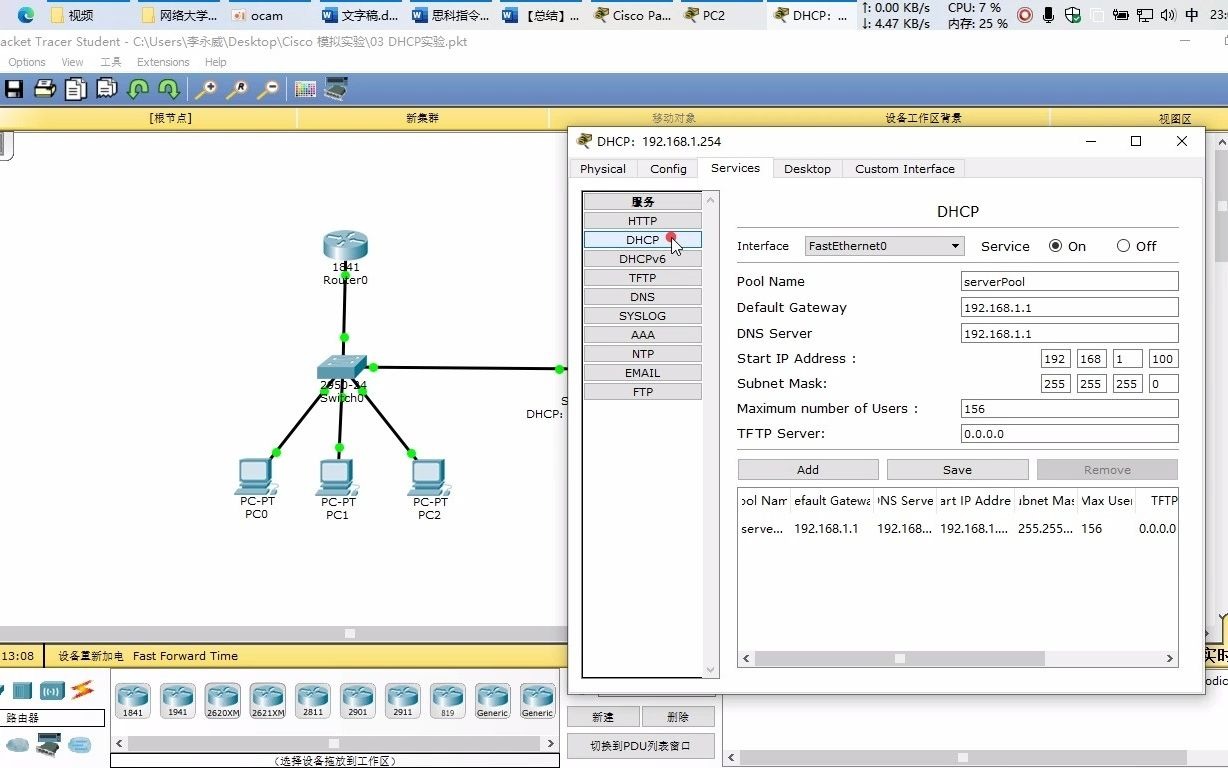
Task: Select the 1841 router from device list
Action: click(x=133, y=700)
